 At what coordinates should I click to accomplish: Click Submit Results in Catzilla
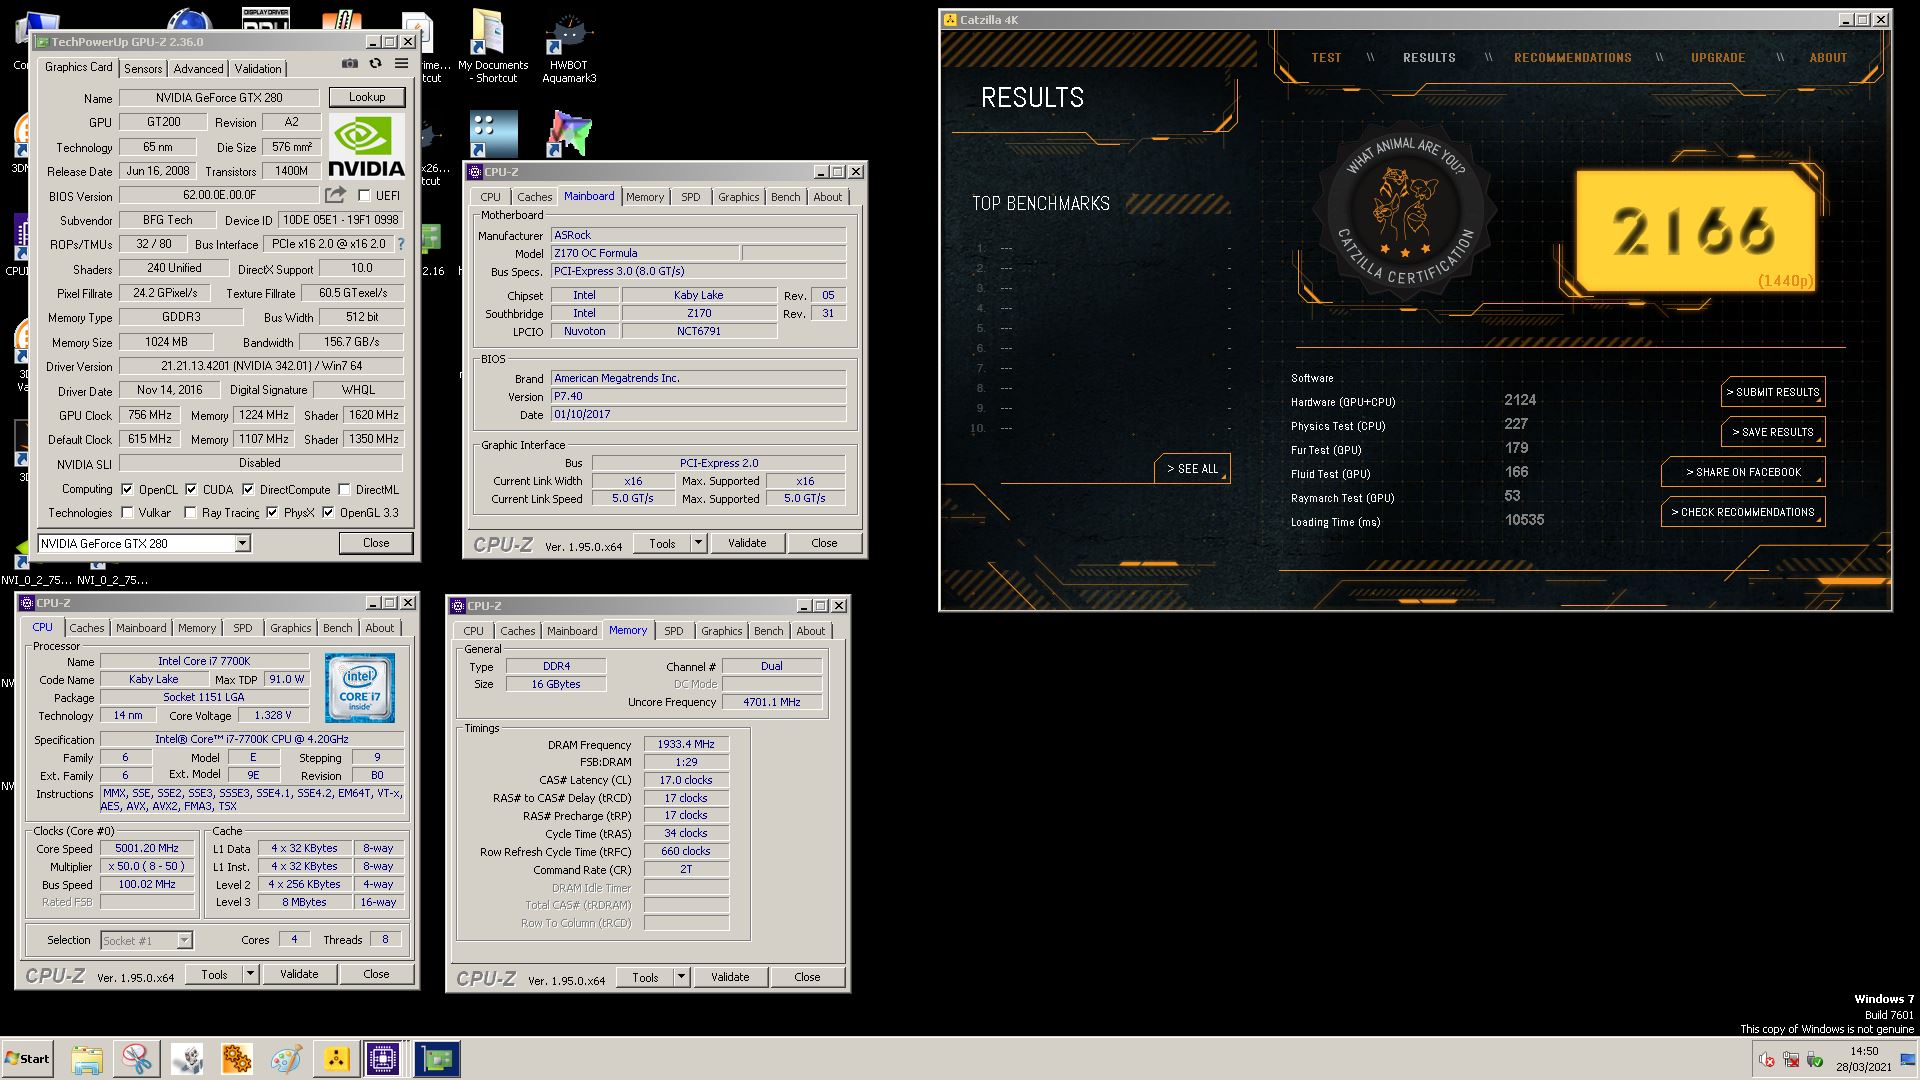pyautogui.click(x=1773, y=392)
